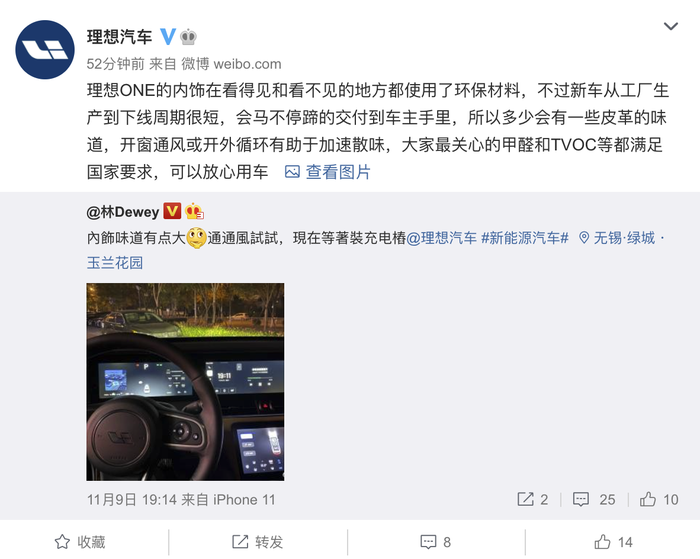
Task: Open the @林Dewey user profile
Action: pos(123,212)
